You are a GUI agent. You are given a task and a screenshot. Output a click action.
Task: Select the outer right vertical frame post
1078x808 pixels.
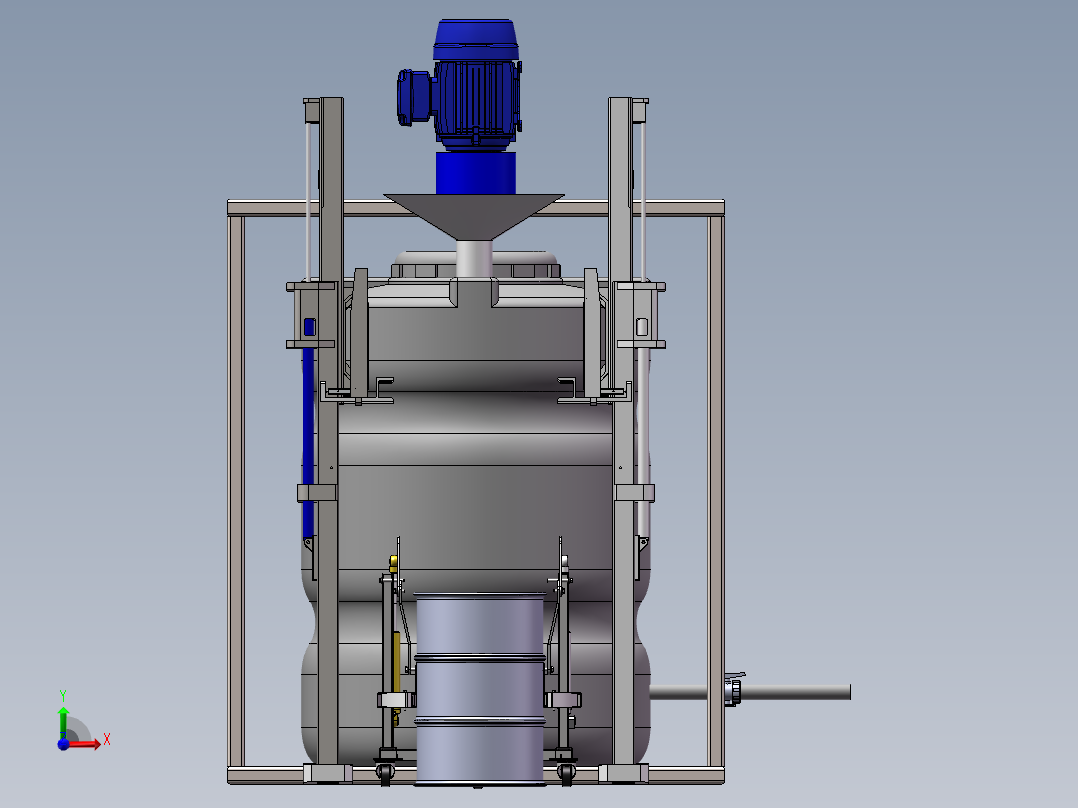click(x=715, y=491)
